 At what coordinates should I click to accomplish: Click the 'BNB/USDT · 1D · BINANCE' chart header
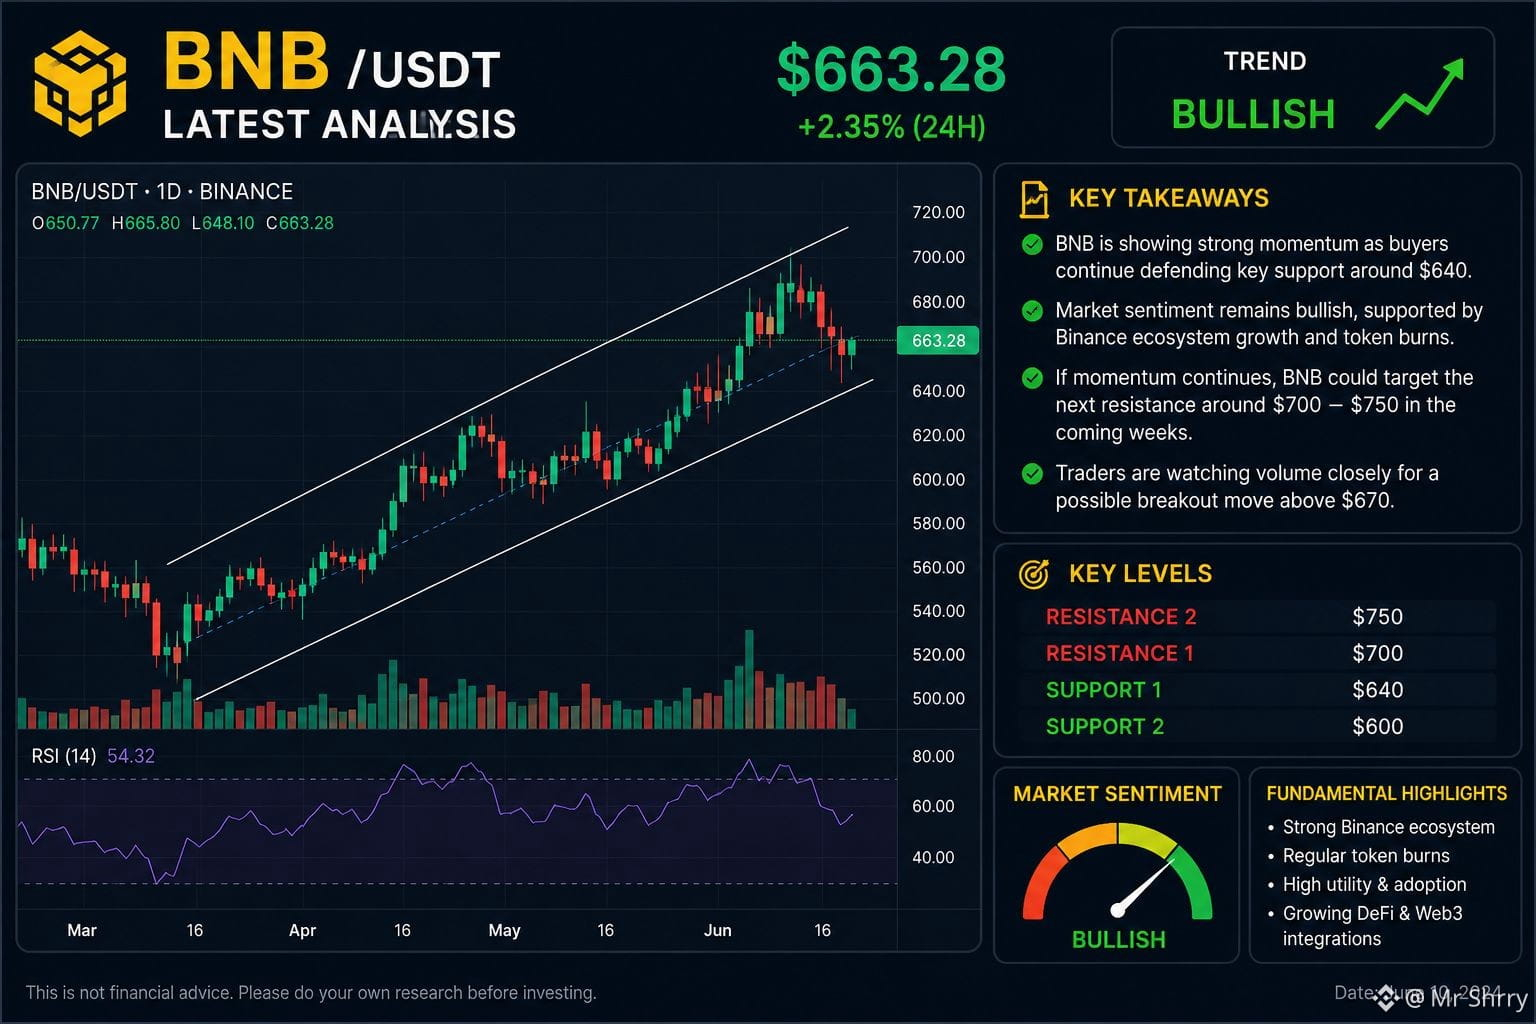point(162,192)
